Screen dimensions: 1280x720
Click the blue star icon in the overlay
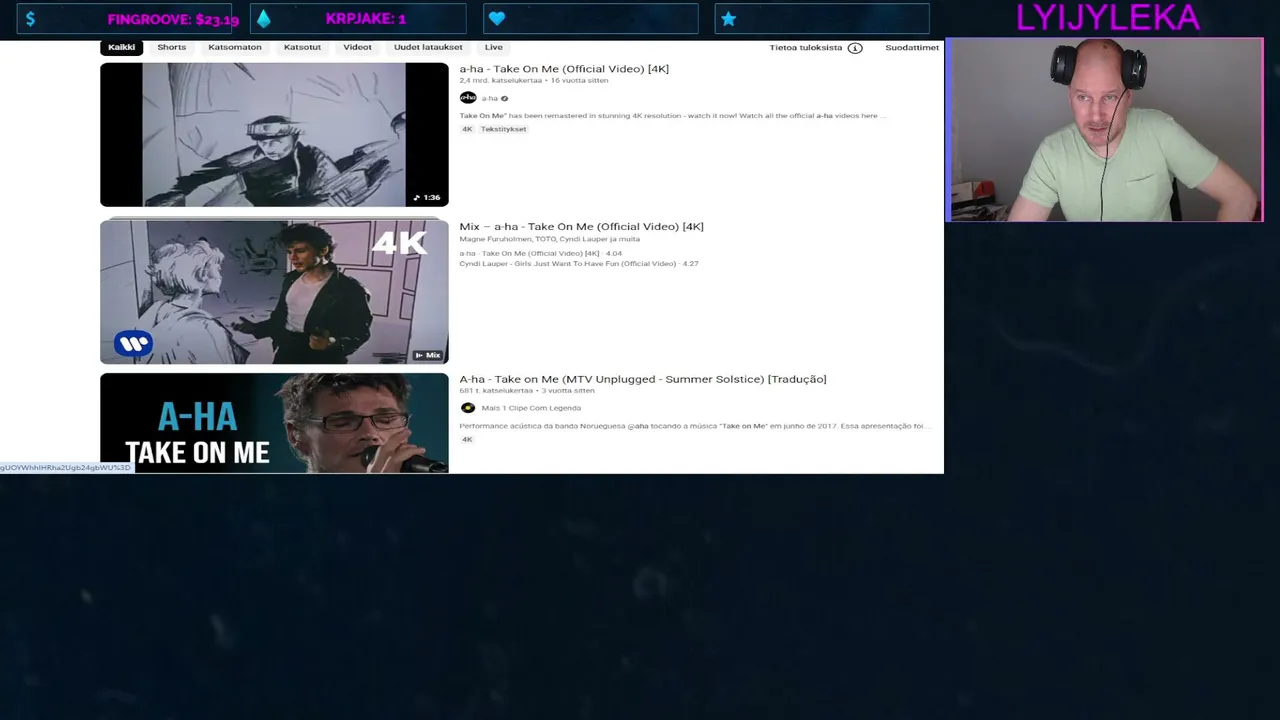click(x=728, y=19)
